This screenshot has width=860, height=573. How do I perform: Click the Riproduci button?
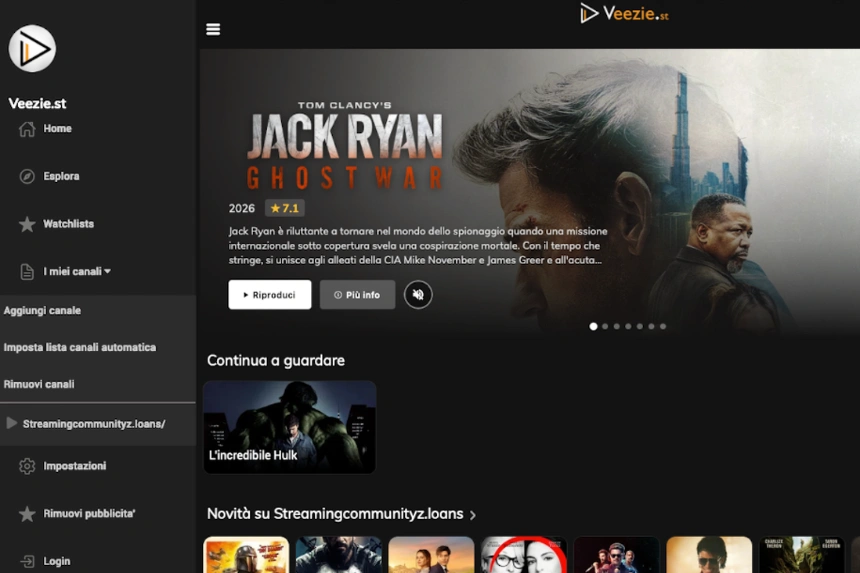(270, 294)
